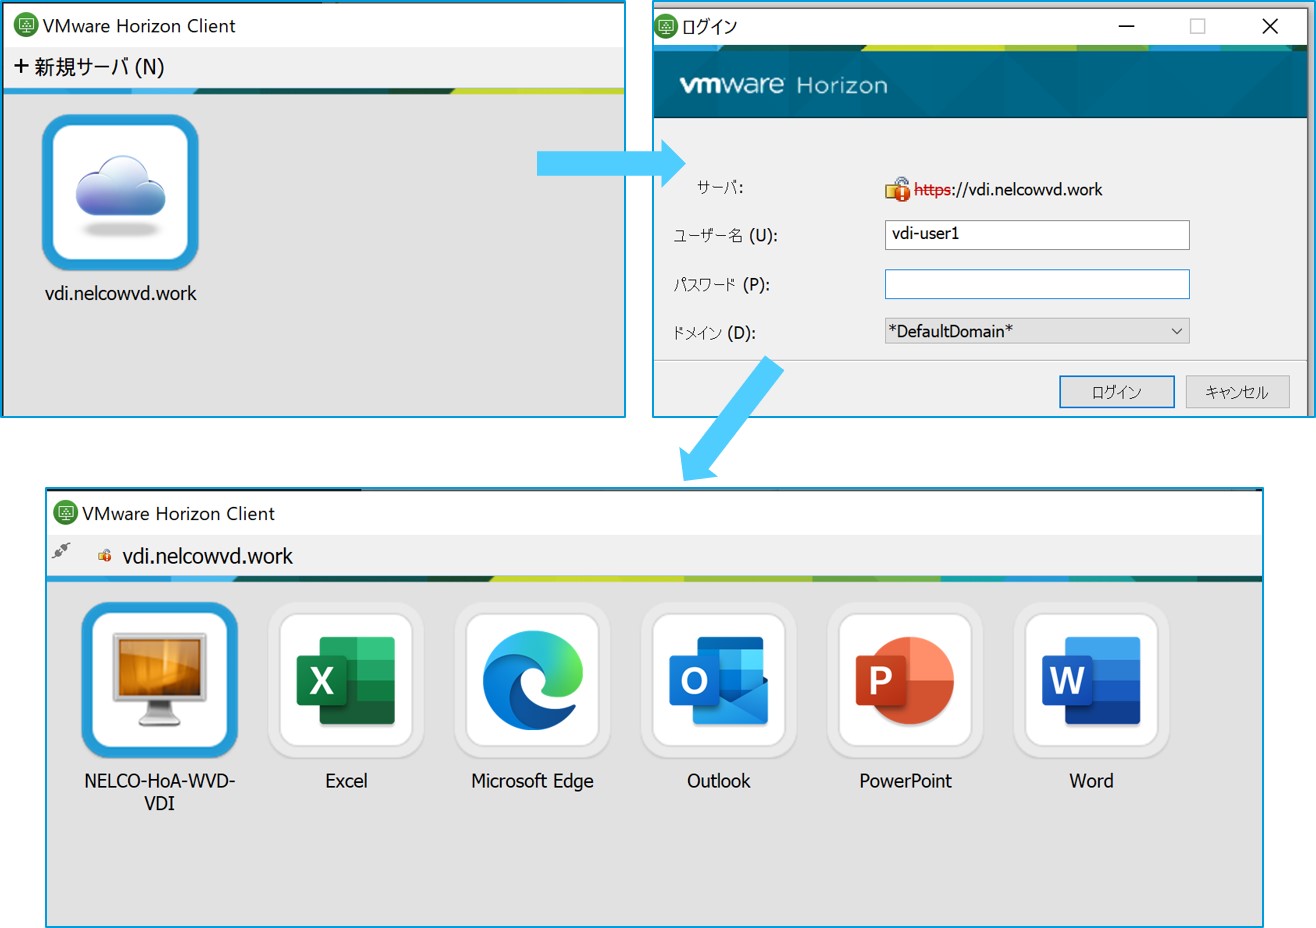
Task: Open PowerPoint
Action: click(903, 680)
